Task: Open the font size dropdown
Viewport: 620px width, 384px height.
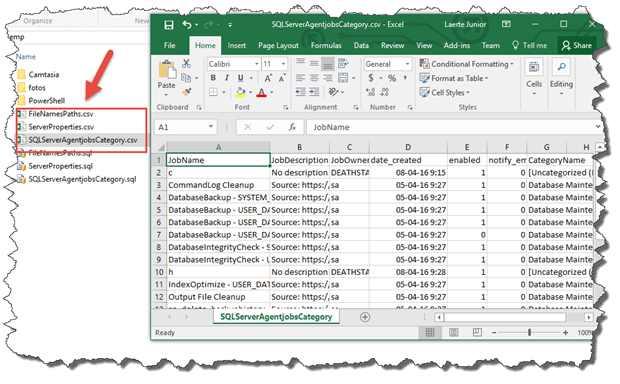Action: 283,64
